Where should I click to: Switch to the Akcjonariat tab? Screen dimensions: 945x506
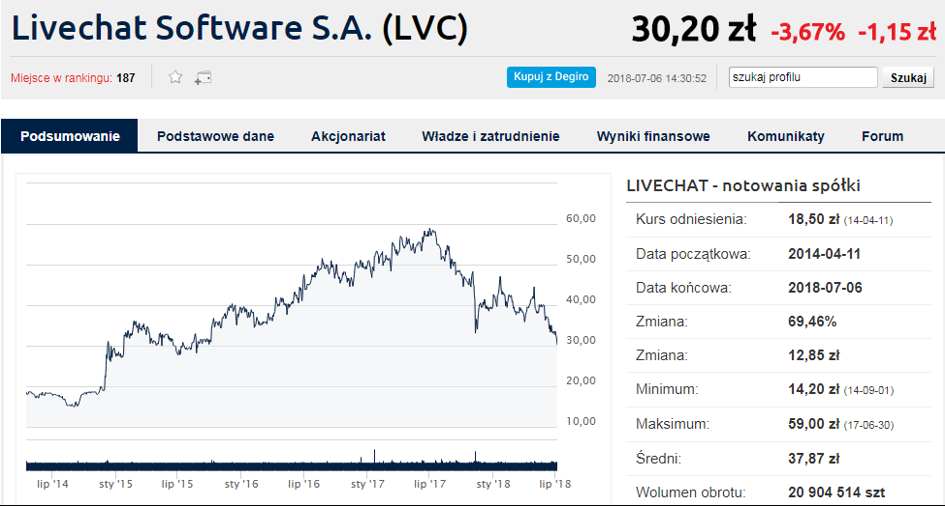[348, 137]
